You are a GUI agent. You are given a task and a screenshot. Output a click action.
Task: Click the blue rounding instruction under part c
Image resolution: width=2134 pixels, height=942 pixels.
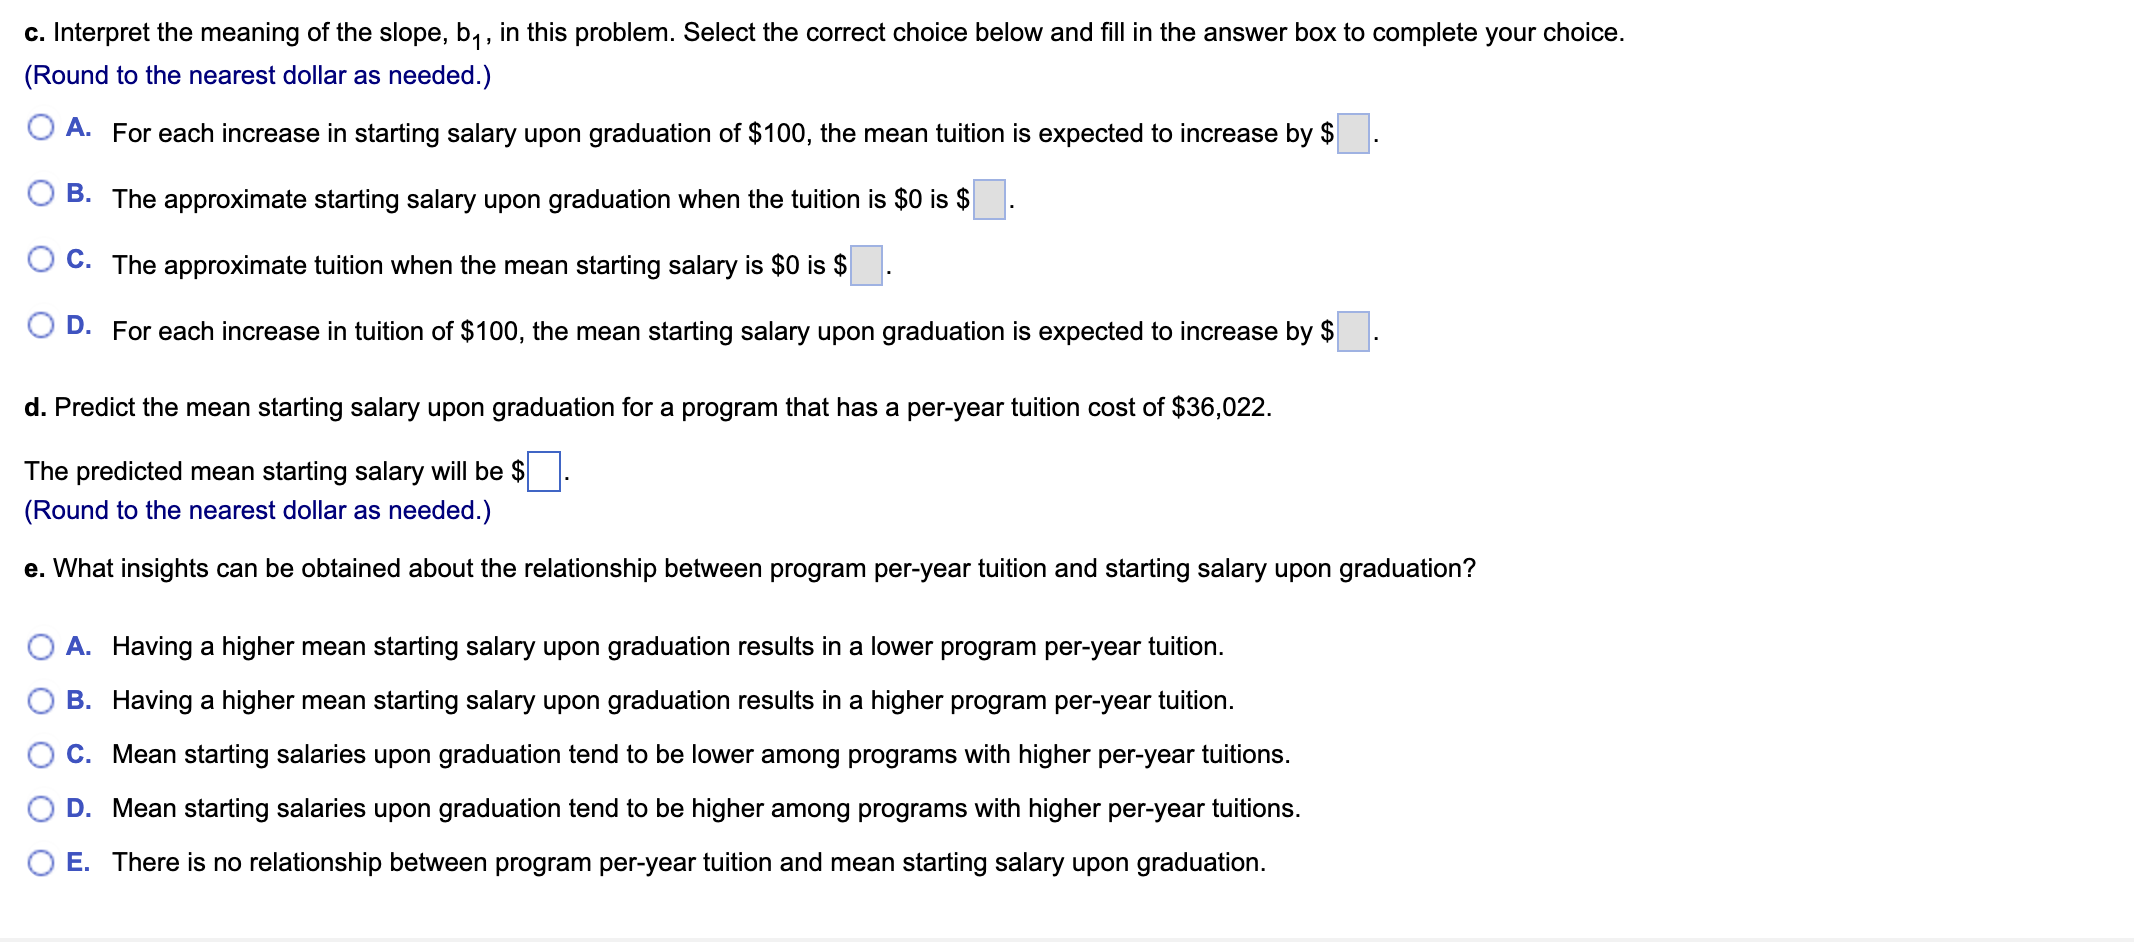tap(257, 74)
